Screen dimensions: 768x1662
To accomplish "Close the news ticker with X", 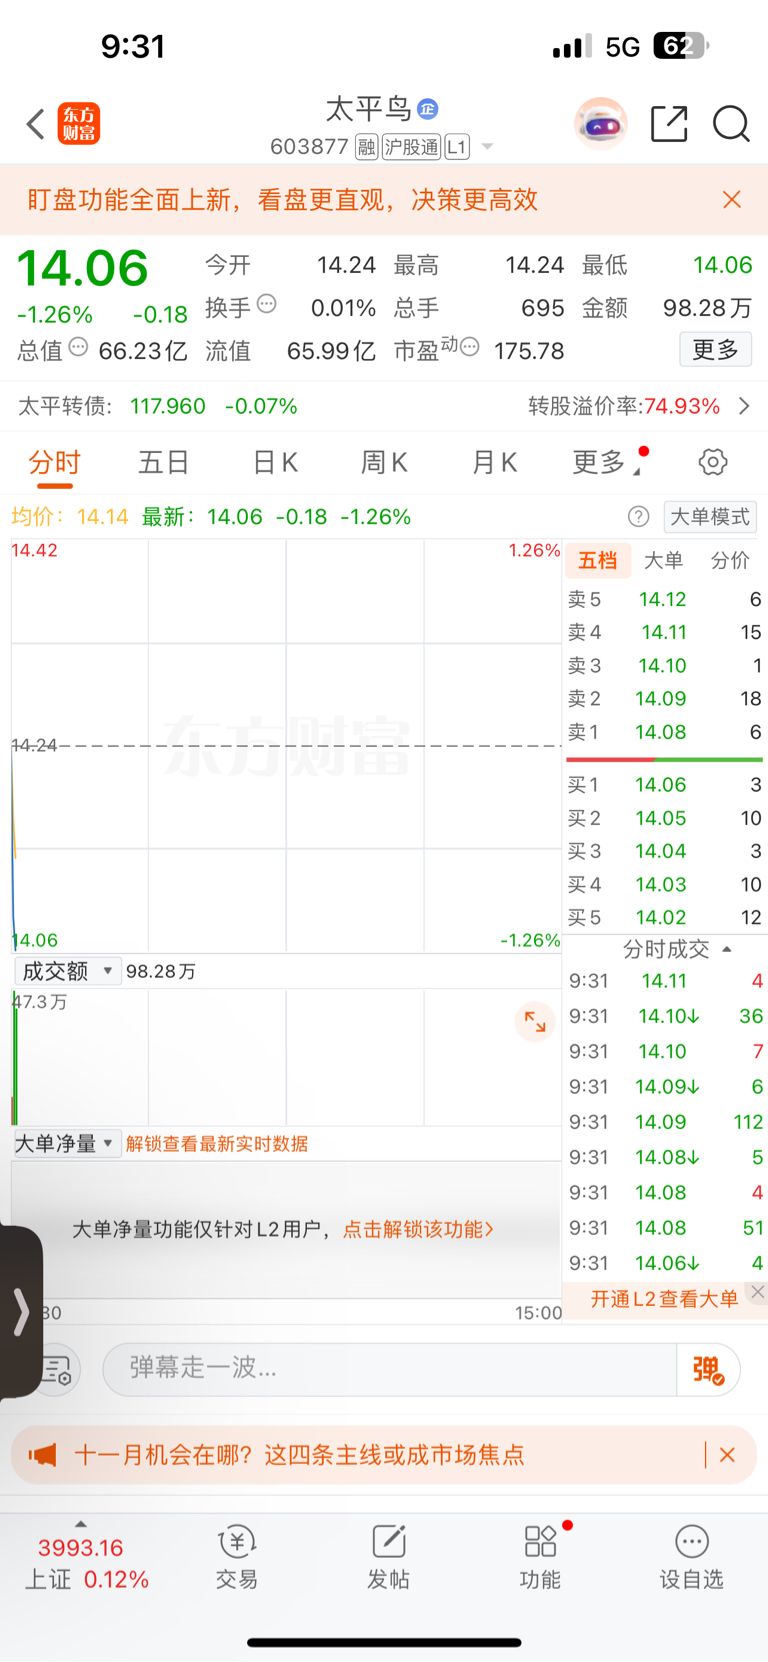I will (x=727, y=1455).
